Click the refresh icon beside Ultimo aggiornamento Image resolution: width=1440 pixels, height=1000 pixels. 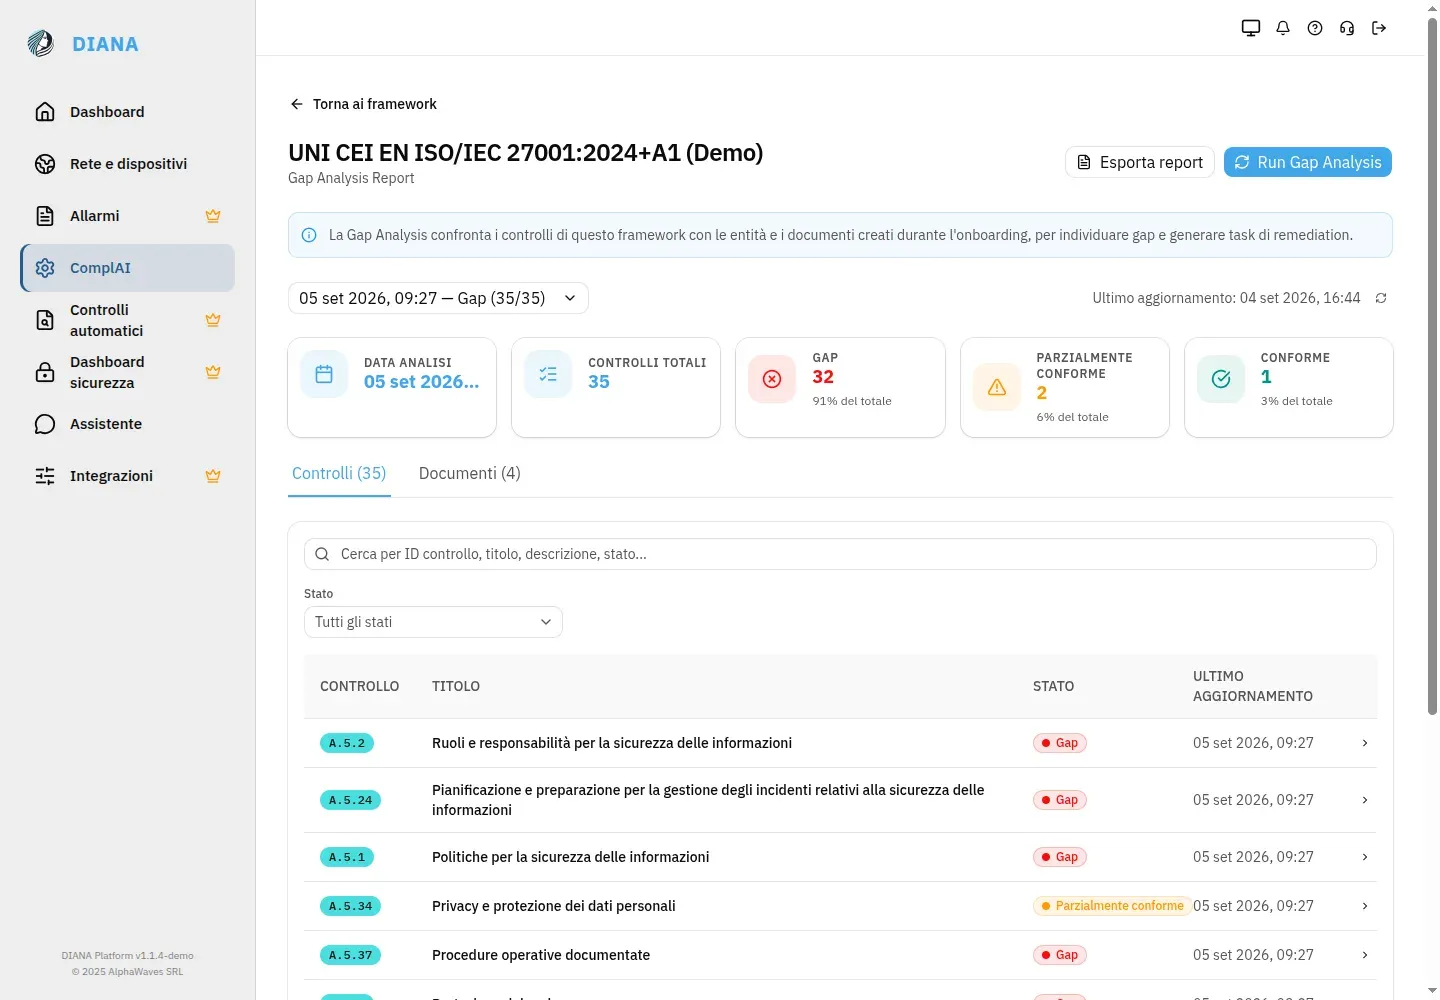point(1381,298)
